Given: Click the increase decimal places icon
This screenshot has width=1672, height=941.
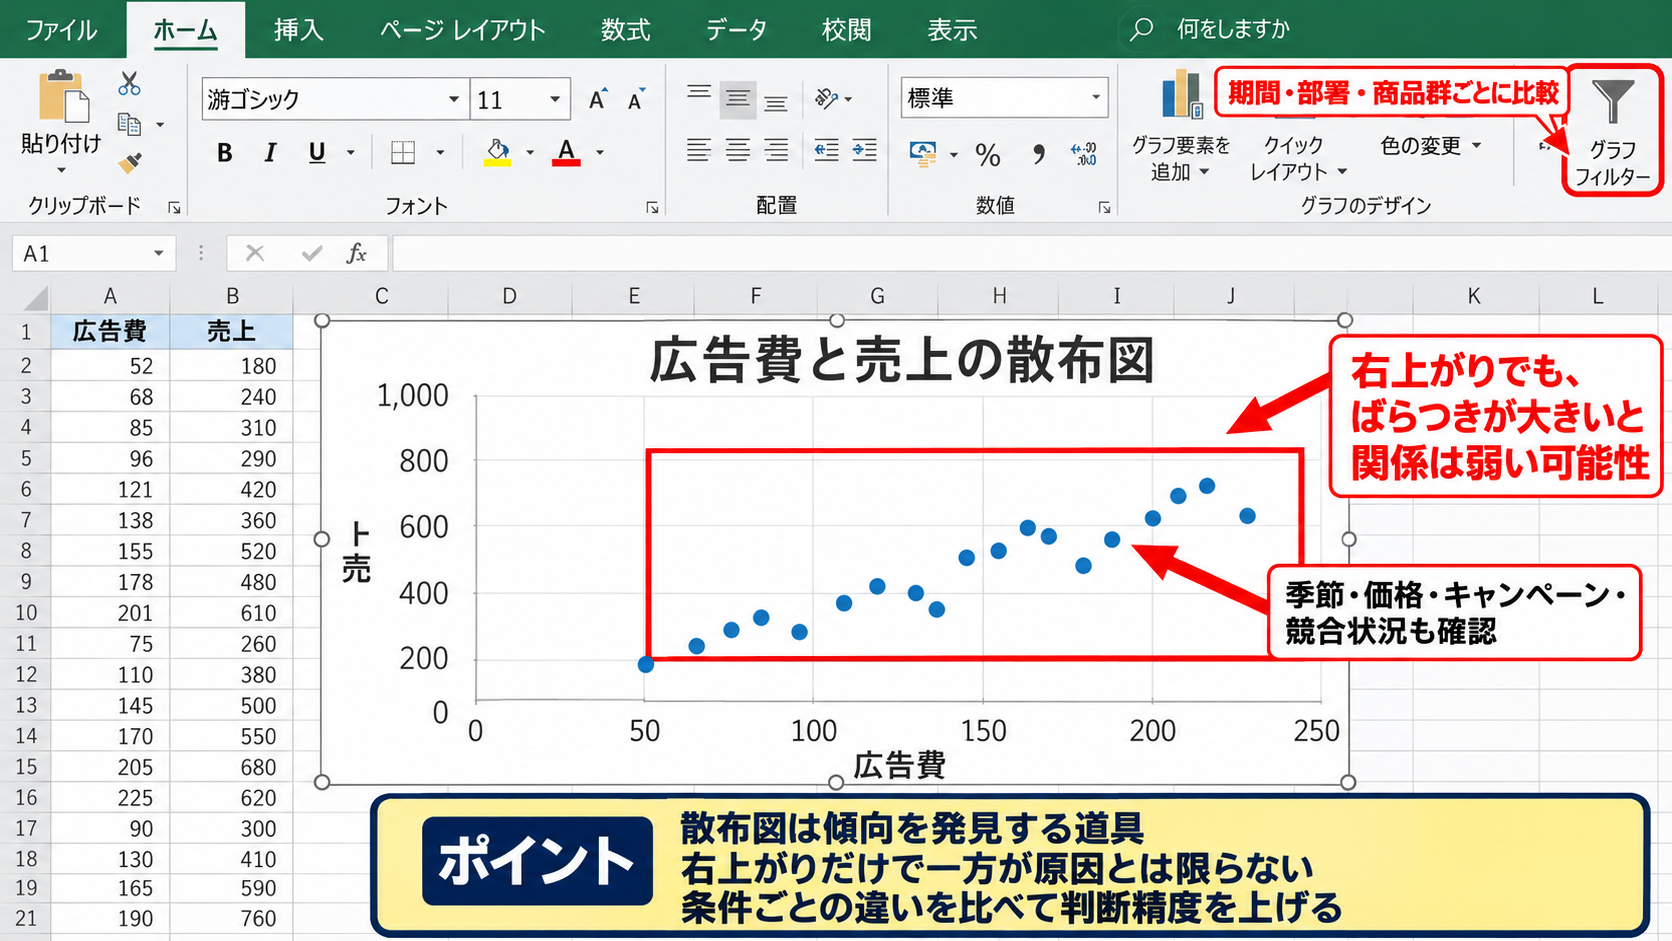Looking at the screenshot, I should click(x=1084, y=153).
